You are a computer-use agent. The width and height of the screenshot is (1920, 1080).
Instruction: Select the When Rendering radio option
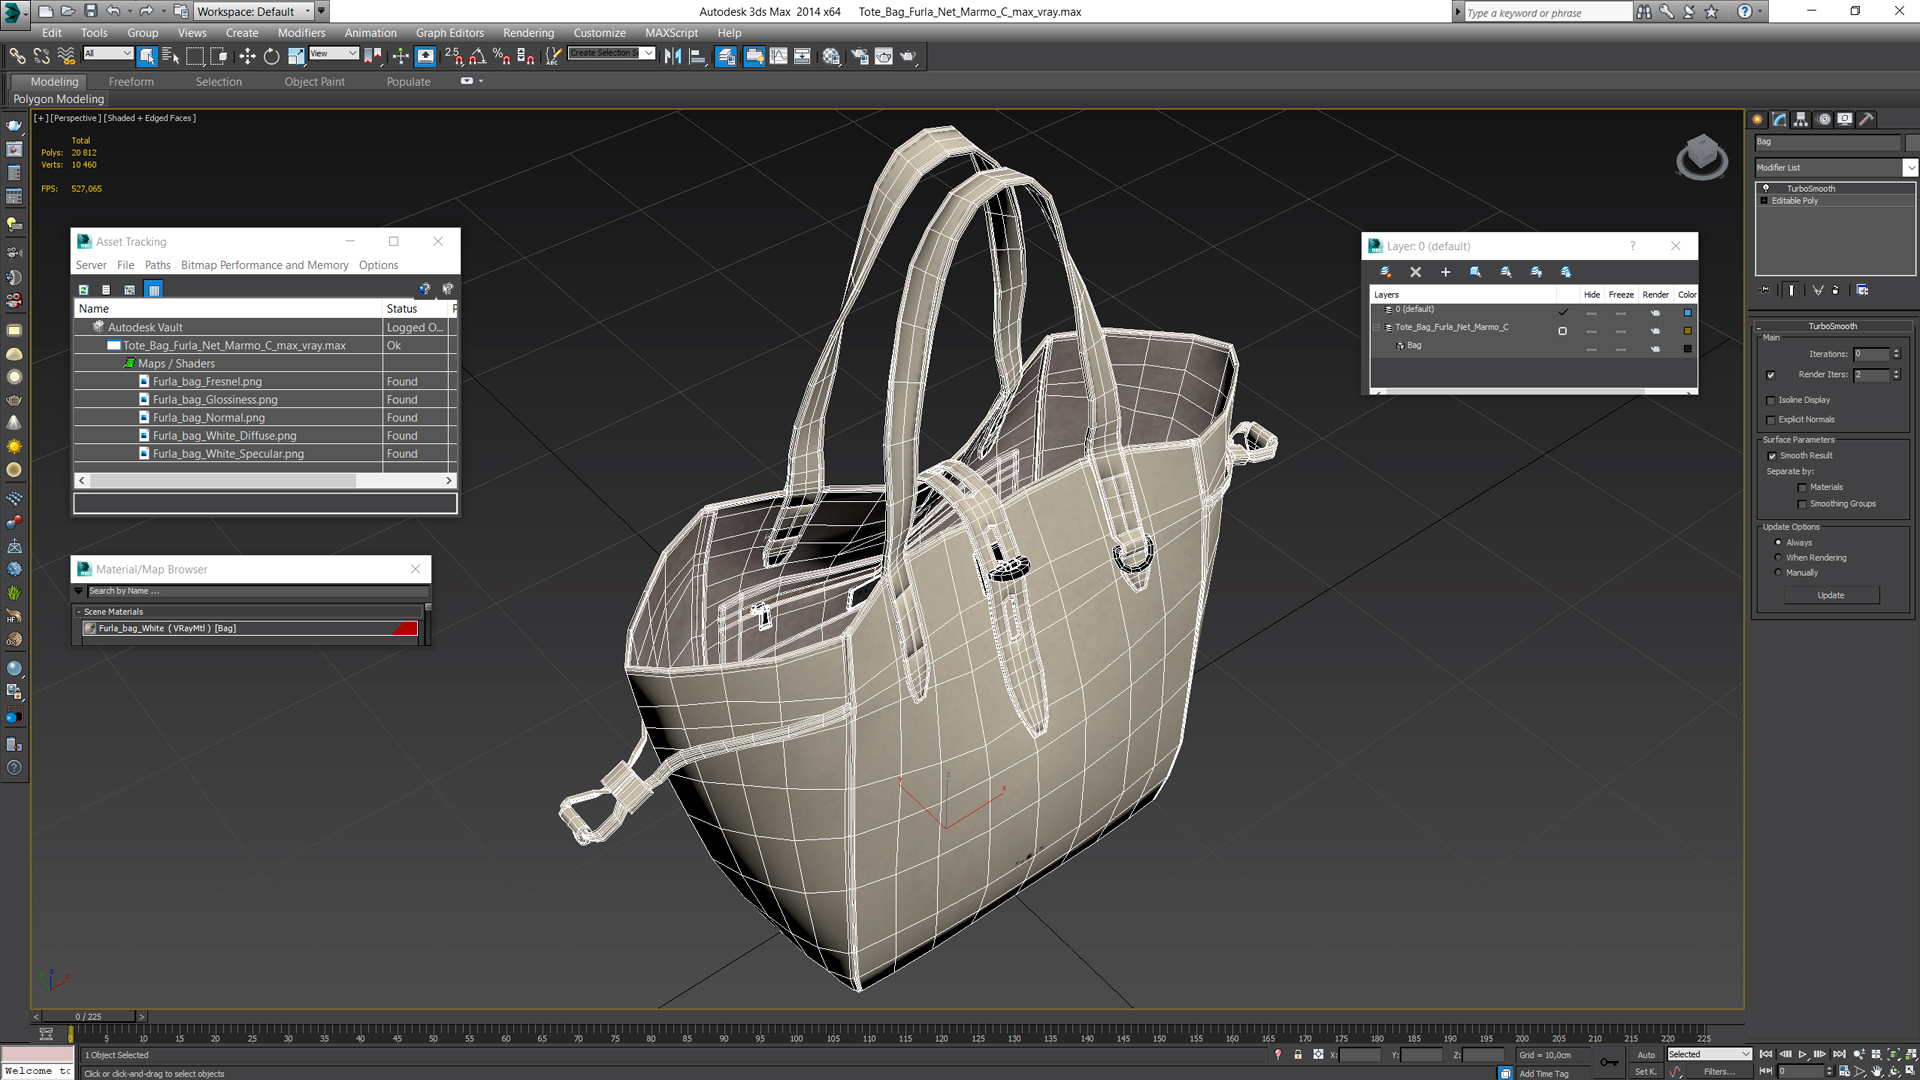pyautogui.click(x=1778, y=558)
